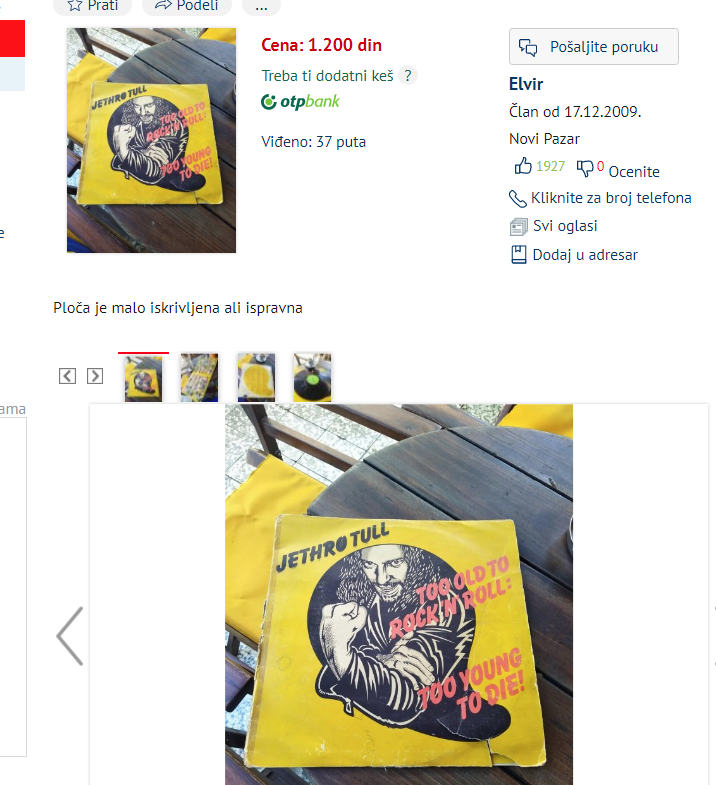Click the Svi oglasi listings icon

point(518,227)
